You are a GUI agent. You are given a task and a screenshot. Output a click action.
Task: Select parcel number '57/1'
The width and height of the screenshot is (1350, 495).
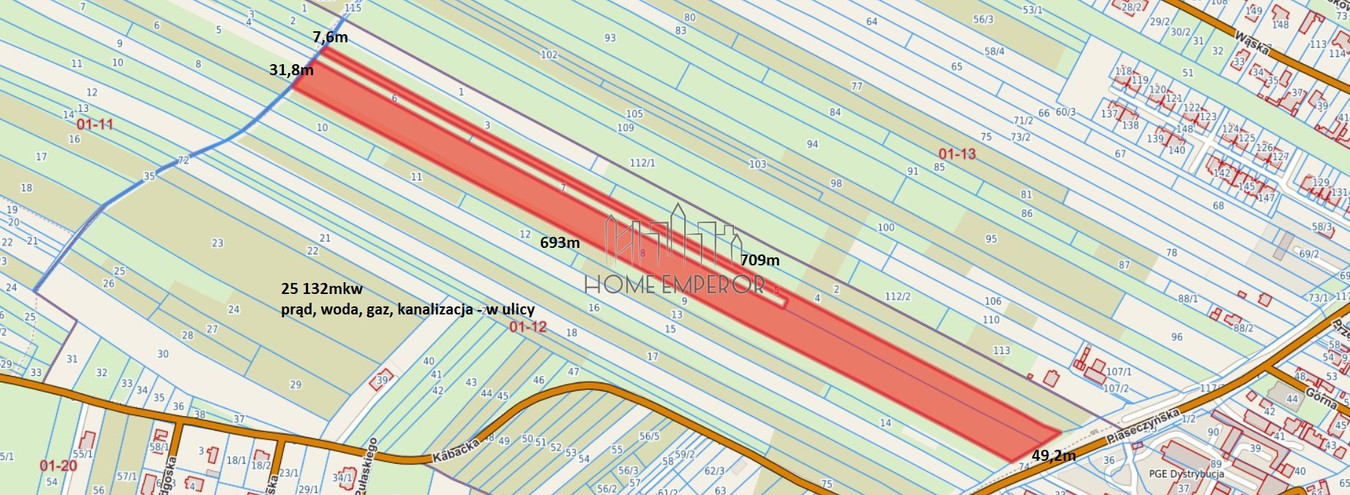tap(126, 477)
